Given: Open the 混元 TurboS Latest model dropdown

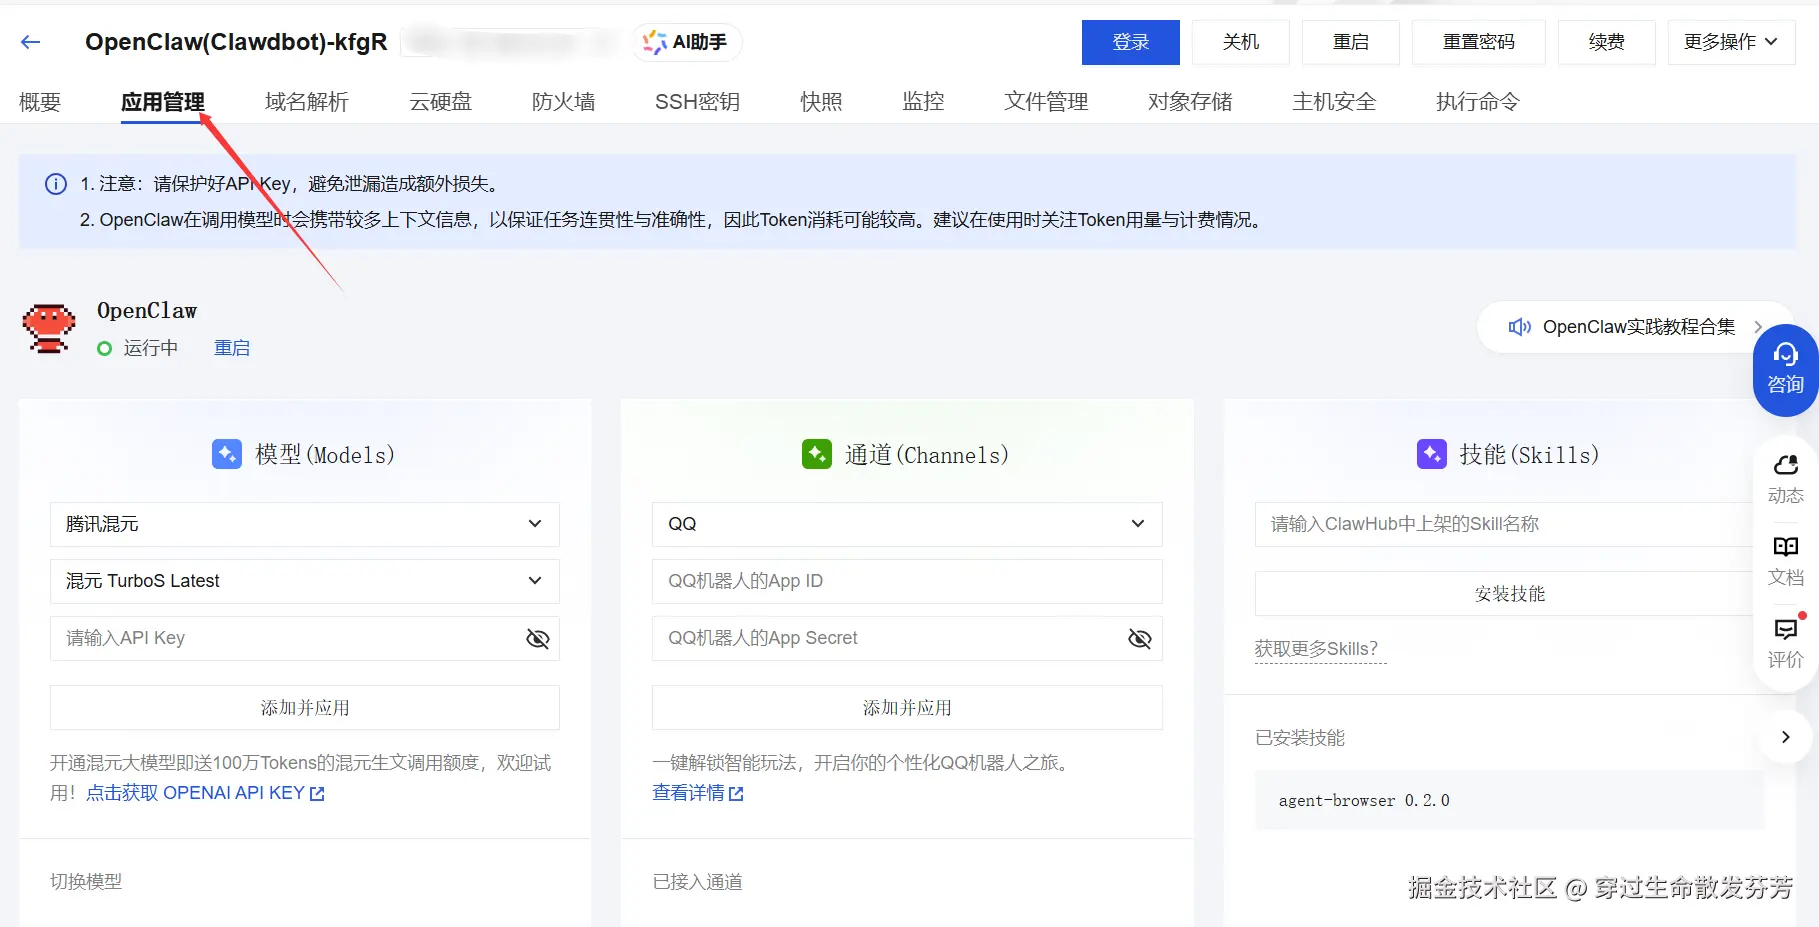Looking at the screenshot, I should [x=305, y=581].
